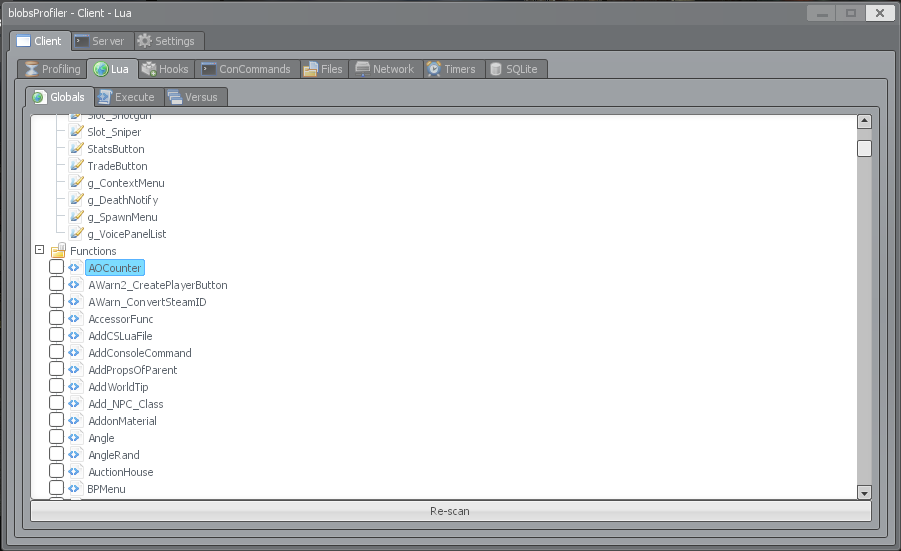This screenshot has height=551, width=901.
Task: Open the Timers tab
Action: pyautogui.click(x=453, y=69)
